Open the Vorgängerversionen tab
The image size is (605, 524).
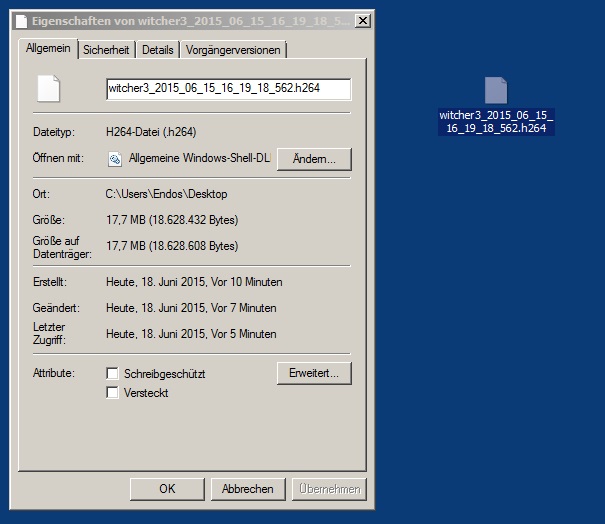(x=233, y=50)
